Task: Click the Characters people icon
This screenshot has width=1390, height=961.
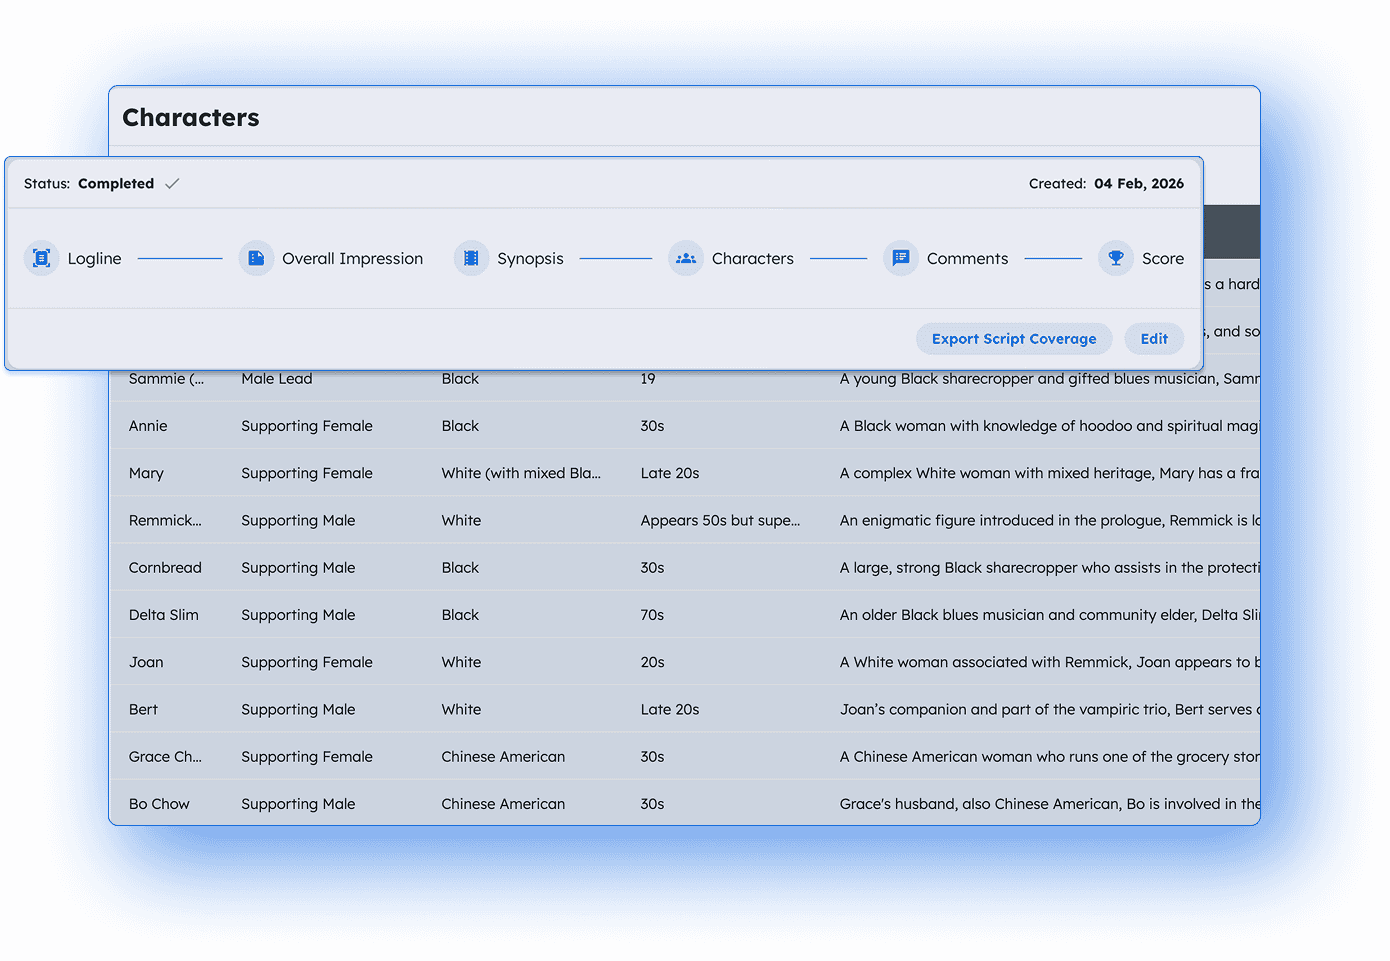Action: [x=686, y=258]
